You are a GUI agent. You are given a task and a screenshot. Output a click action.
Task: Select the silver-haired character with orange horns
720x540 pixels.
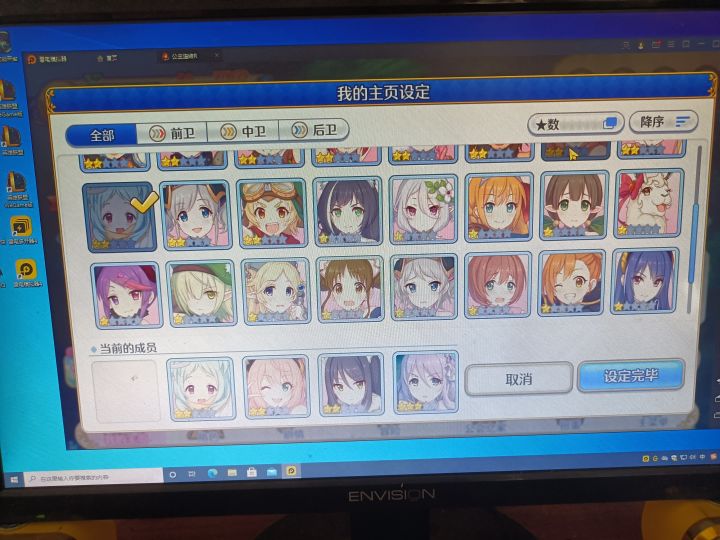tap(196, 215)
